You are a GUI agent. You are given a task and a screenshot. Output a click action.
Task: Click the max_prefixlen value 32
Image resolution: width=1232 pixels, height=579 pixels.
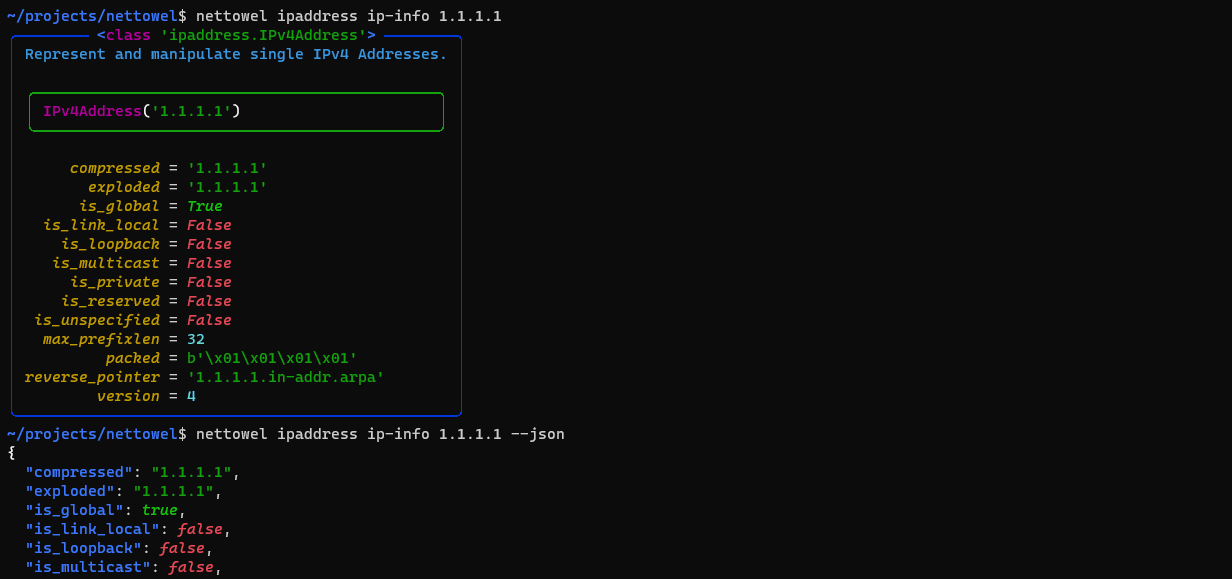coord(195,338)
